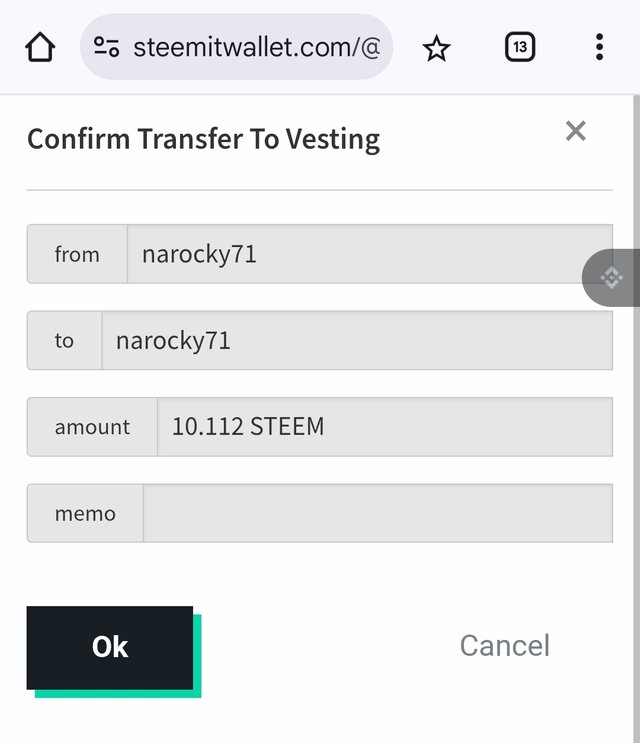Screen dimensions: 640x743
Task: Click the to field with narocky71
Action: (x=357, y=340)
